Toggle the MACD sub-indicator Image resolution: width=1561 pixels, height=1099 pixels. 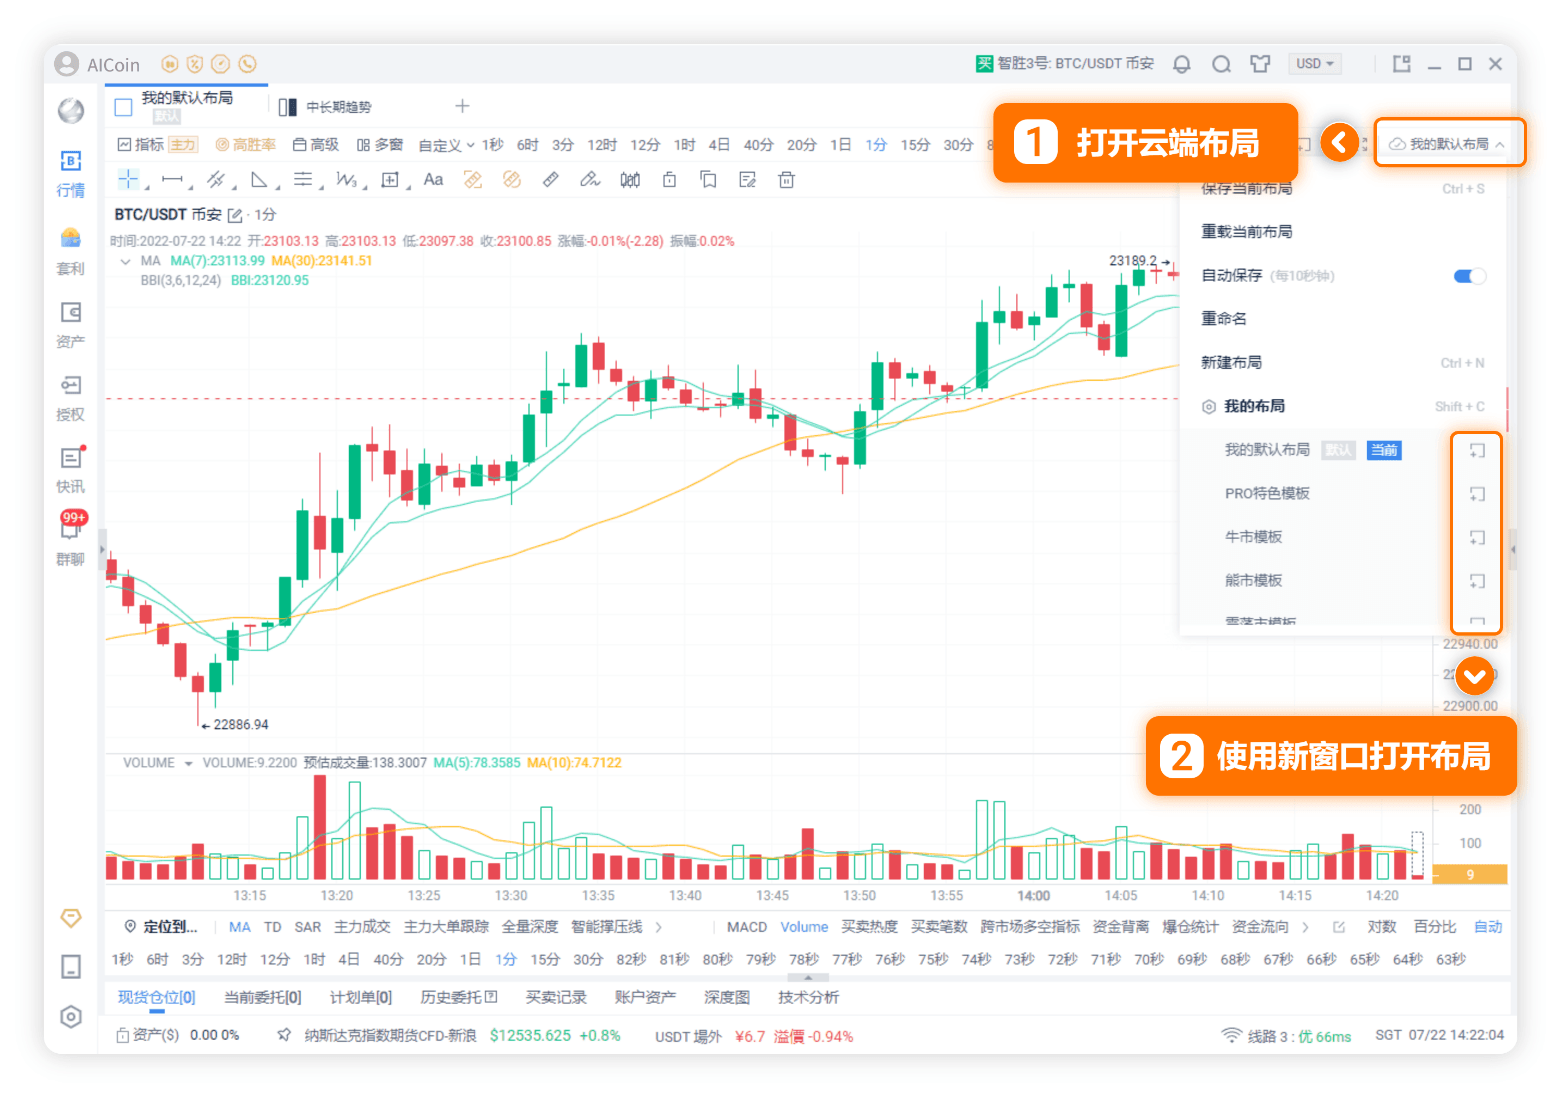click(x=747, y=927)
